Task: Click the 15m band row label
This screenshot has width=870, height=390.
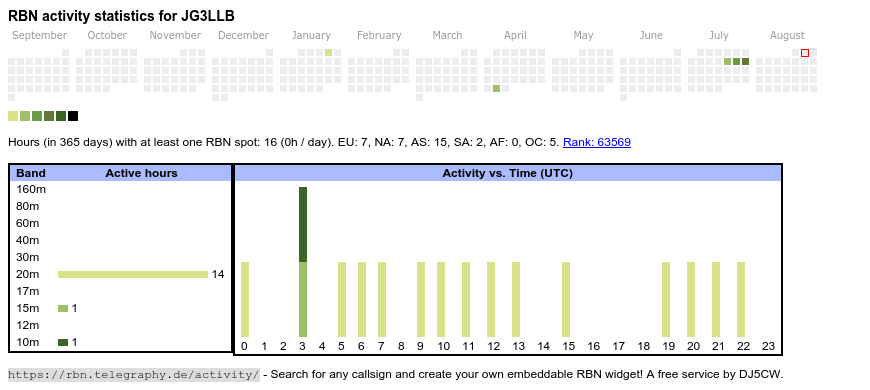Action: tap(28, 308)
